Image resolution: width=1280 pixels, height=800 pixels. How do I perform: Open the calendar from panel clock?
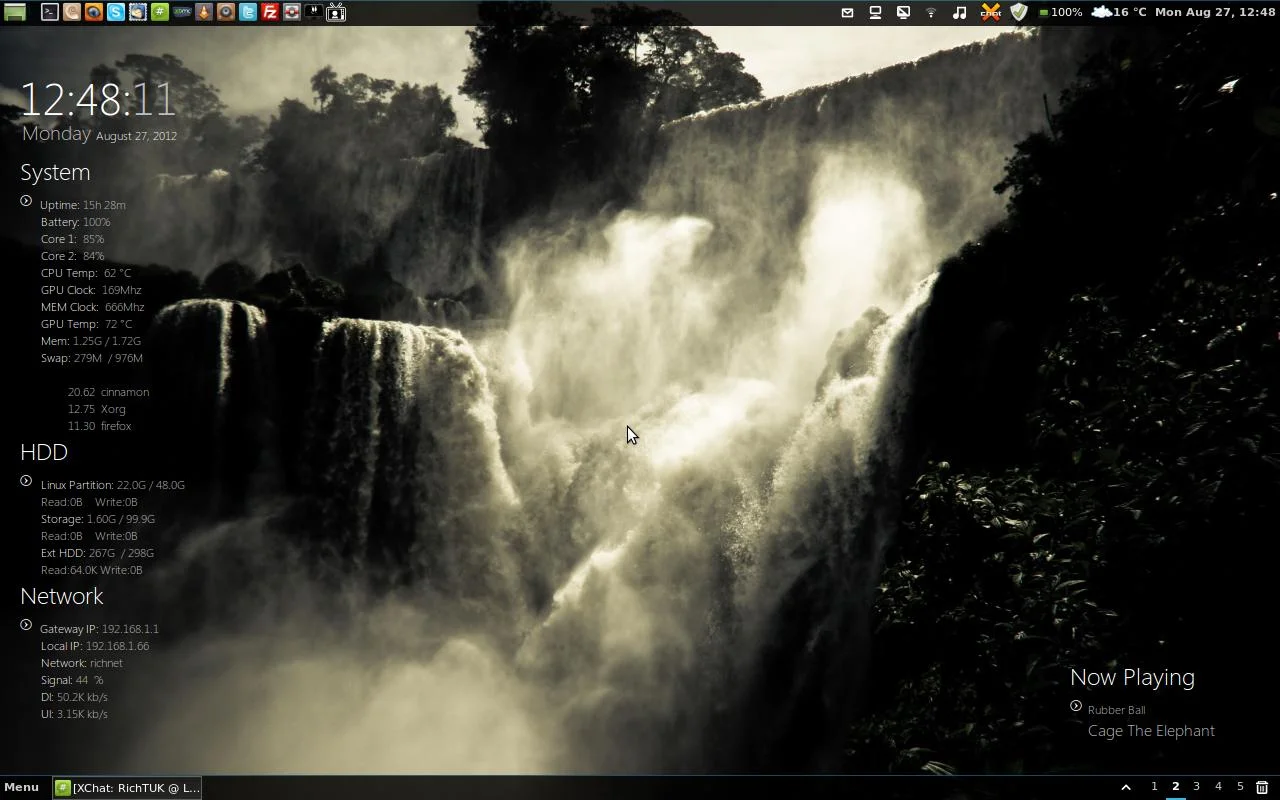1215,12
